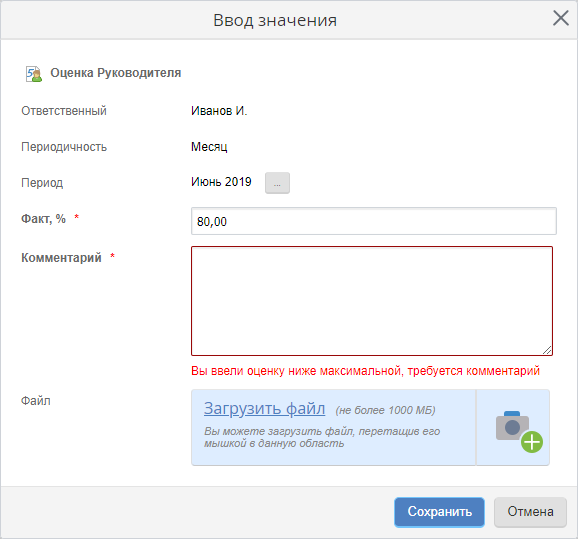Click the green plus badge on camera
The image size is (578, 539).
click(532, 442)
